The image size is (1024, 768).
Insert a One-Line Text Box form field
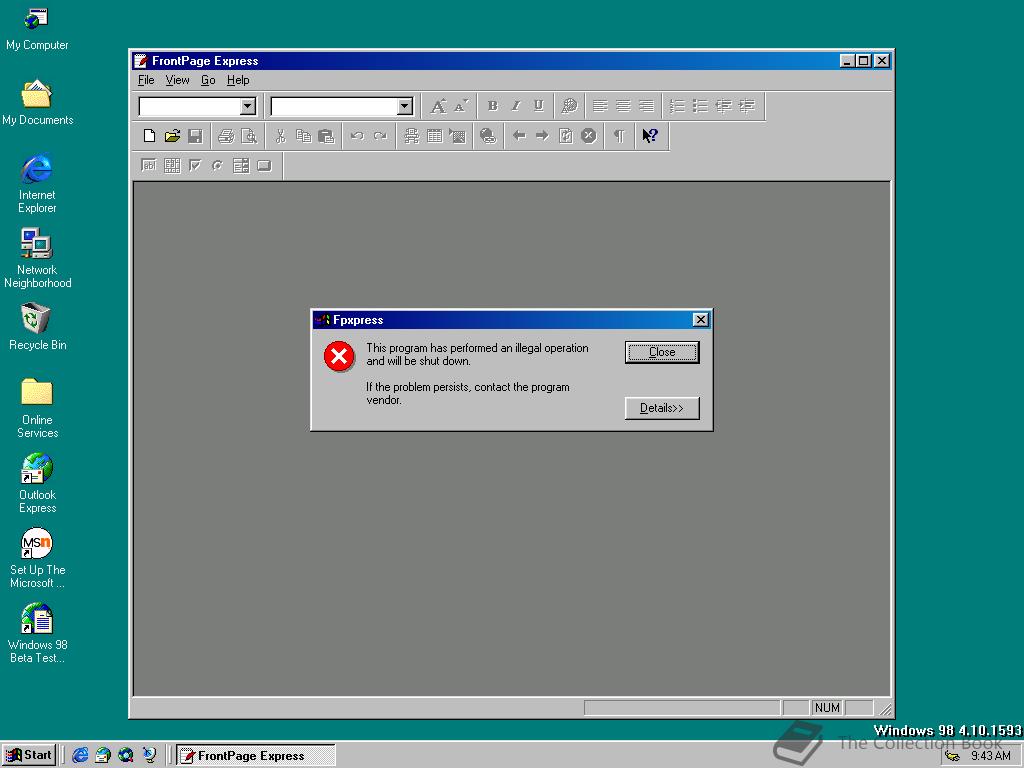(x=149, y=166)
